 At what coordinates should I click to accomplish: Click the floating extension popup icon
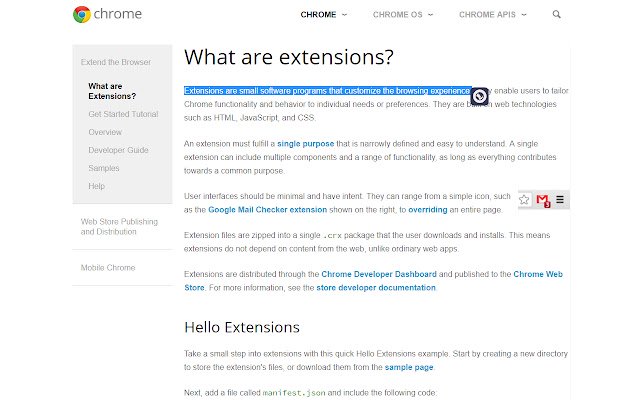[480, 97]
